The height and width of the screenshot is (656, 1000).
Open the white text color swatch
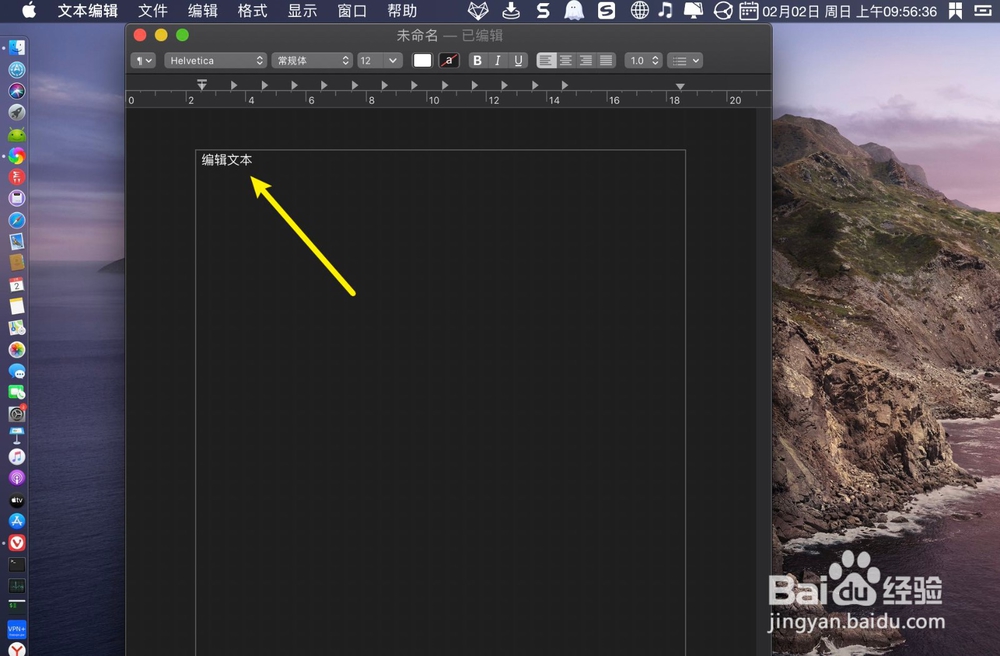pyautogui.click(x=422, y=61)
